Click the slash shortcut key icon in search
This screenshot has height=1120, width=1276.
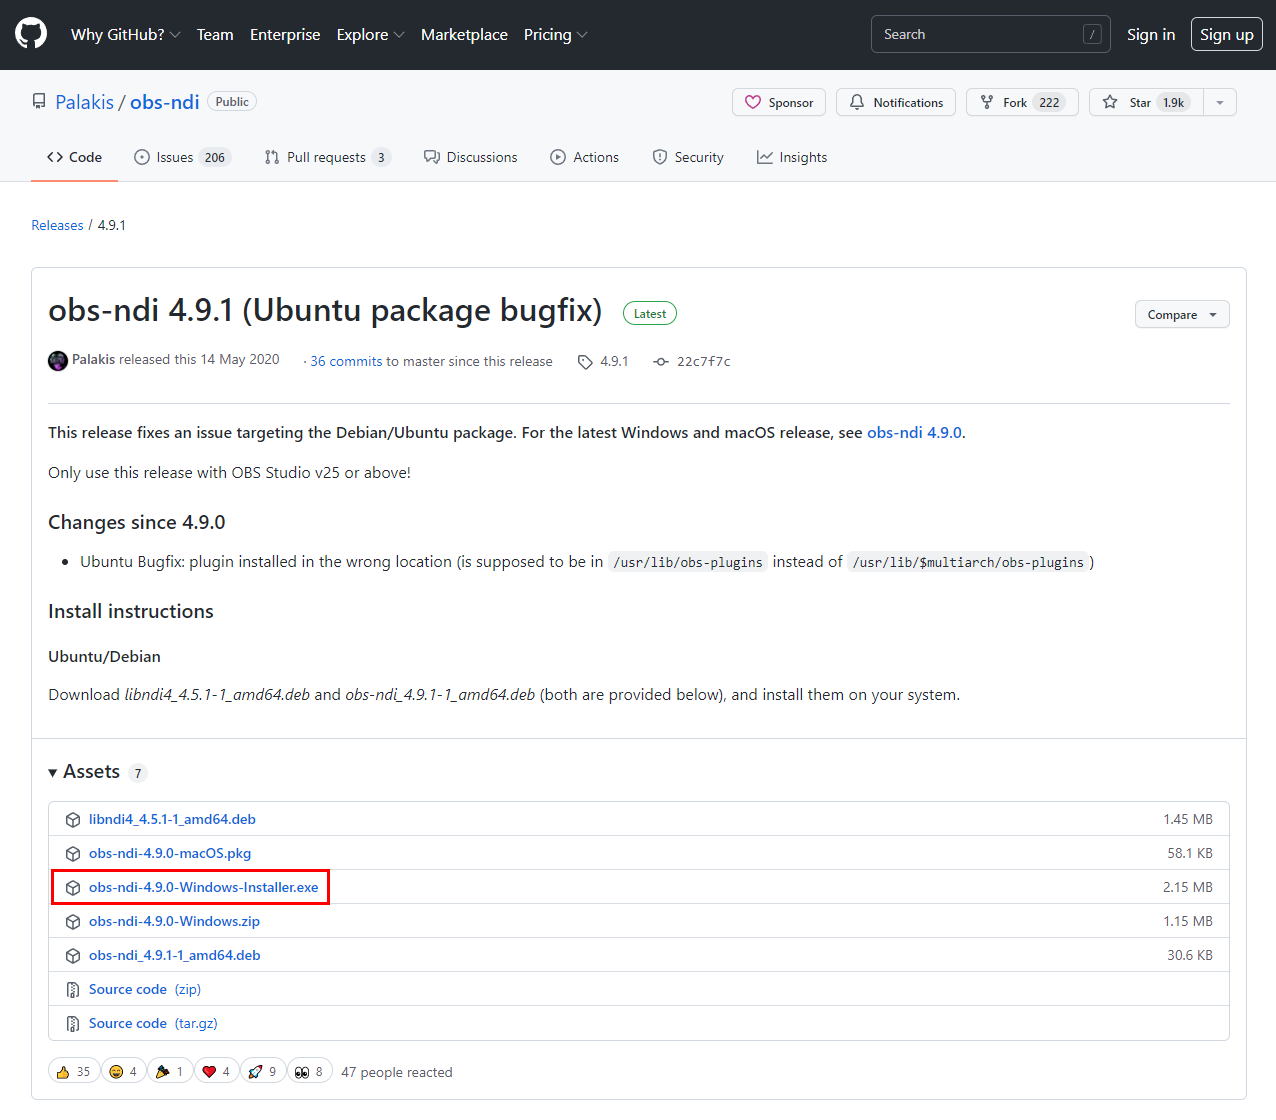(1092, 34)
